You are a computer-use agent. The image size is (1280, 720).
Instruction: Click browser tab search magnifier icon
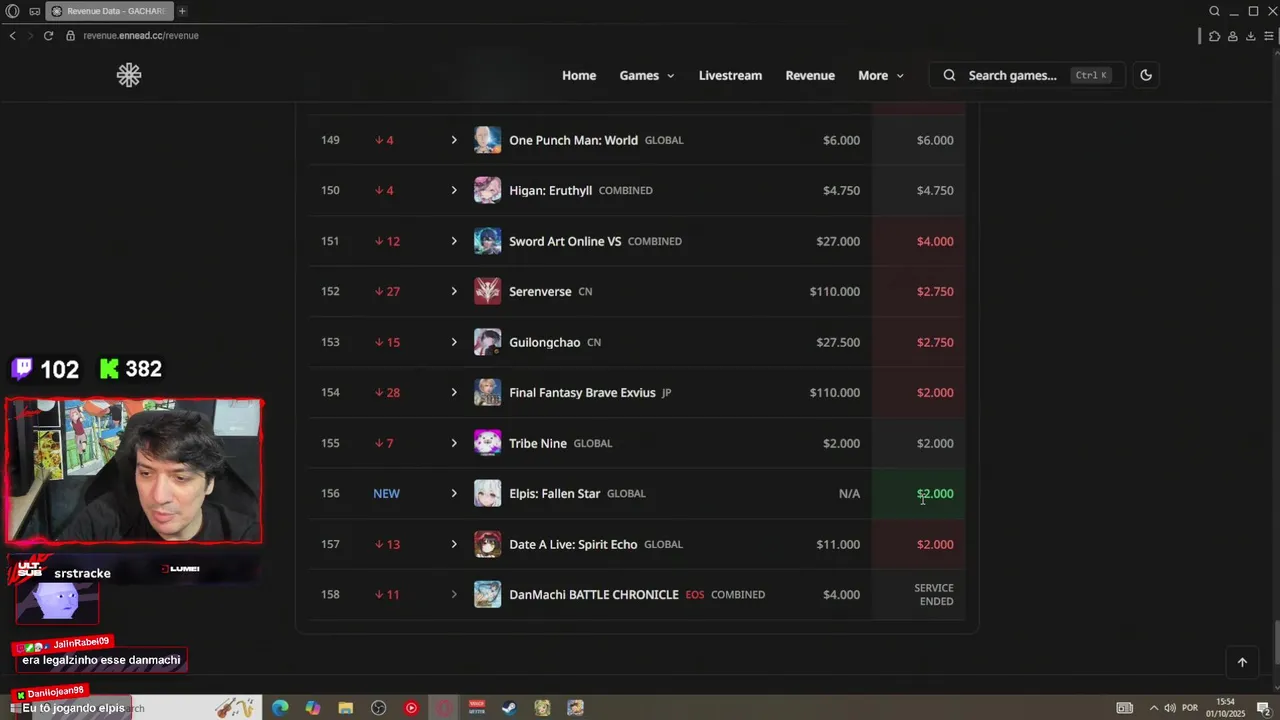pyautogui.click(x=1214, y=11)
